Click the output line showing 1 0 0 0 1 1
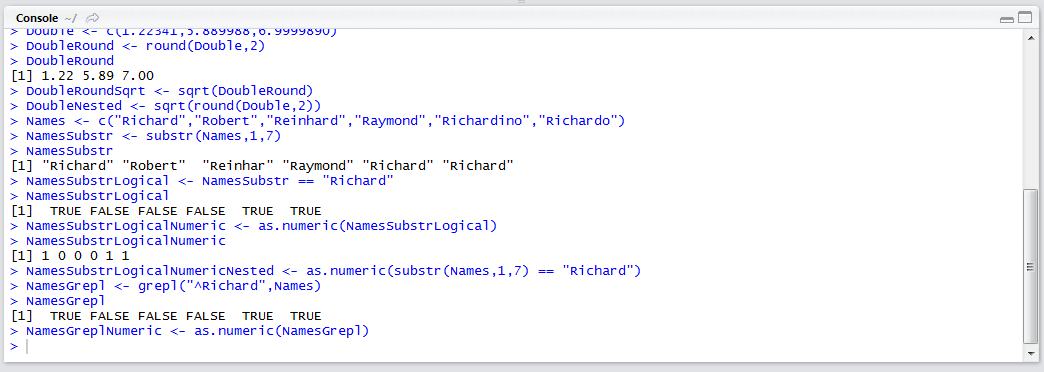This screenshot has height=372, width=1044. point(70,256)
